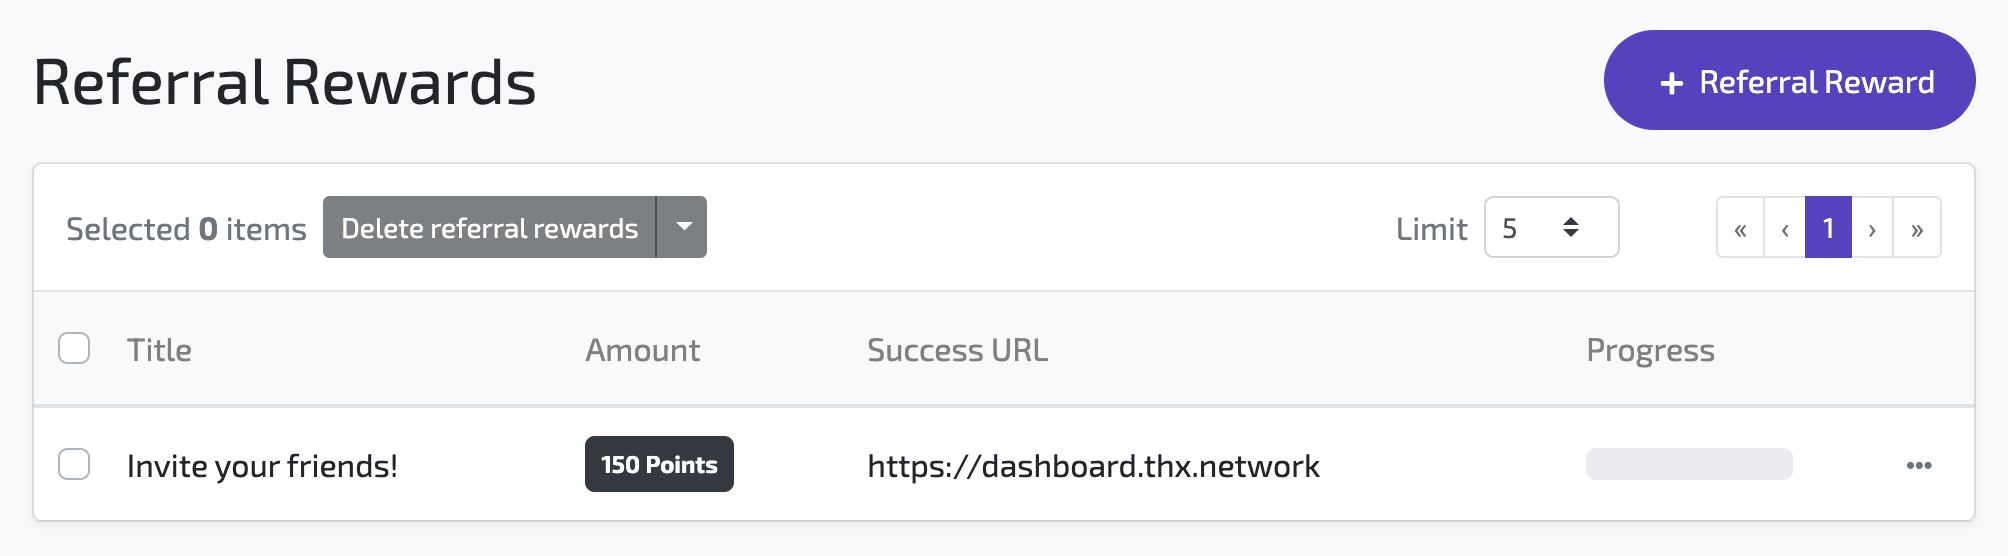This screenshot has height=556, width=2008.
Task: Open the three-dot row actions menu
Action: point(1919,465)
